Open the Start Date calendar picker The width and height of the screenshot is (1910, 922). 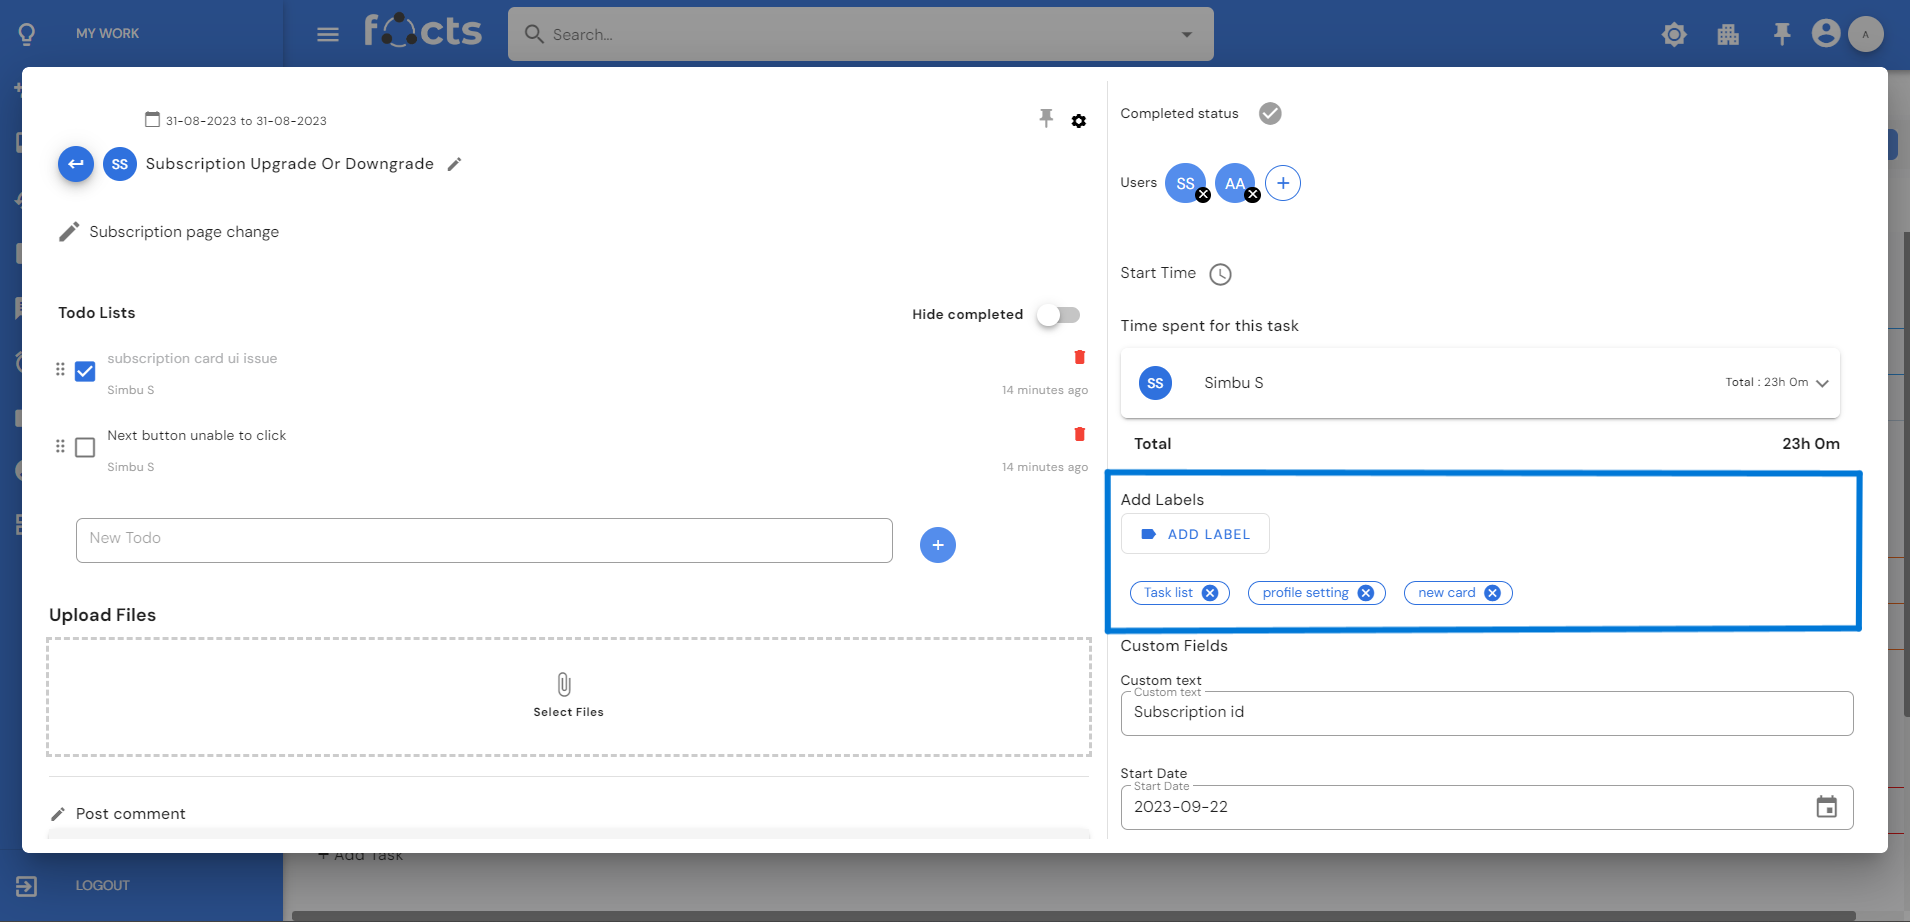tap(1826, 807)
